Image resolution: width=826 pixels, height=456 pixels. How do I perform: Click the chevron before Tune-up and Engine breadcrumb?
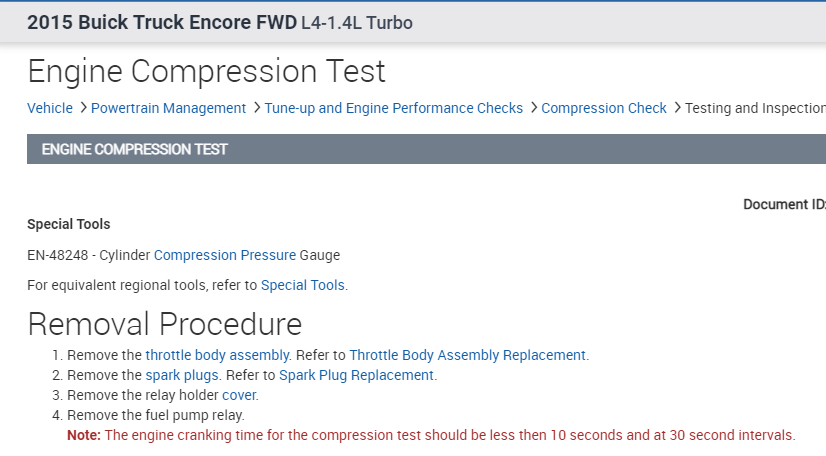click(256, 108)
